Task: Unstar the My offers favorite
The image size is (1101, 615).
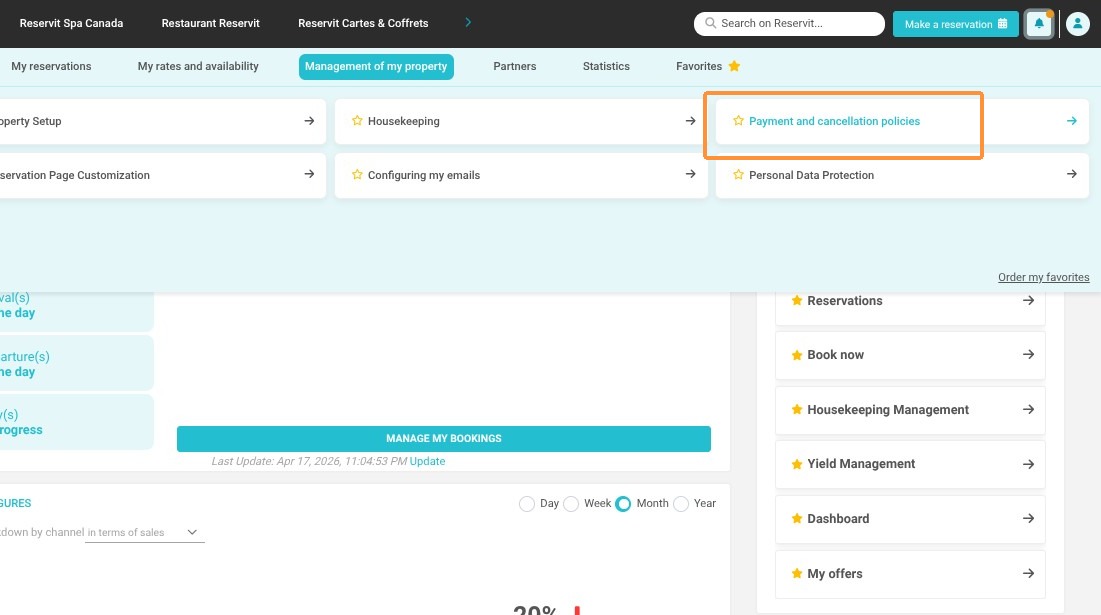Action: point(796,574)
